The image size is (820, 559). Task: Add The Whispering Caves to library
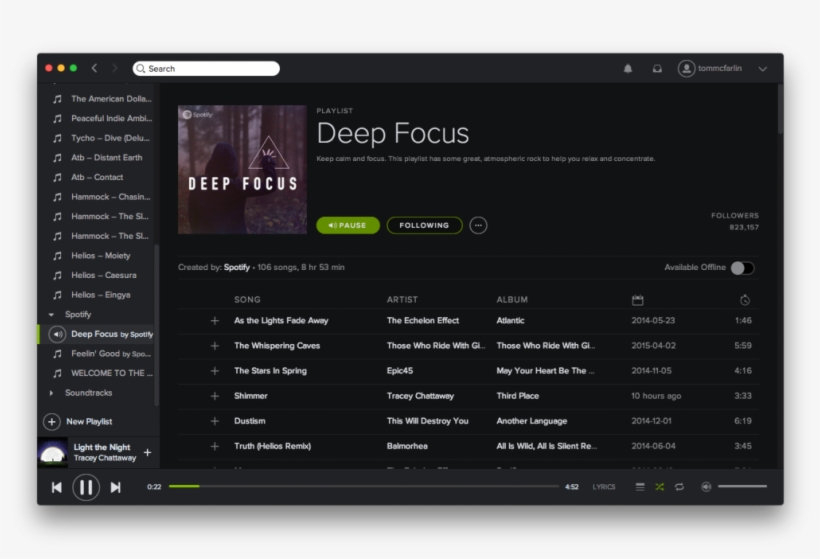214,346
